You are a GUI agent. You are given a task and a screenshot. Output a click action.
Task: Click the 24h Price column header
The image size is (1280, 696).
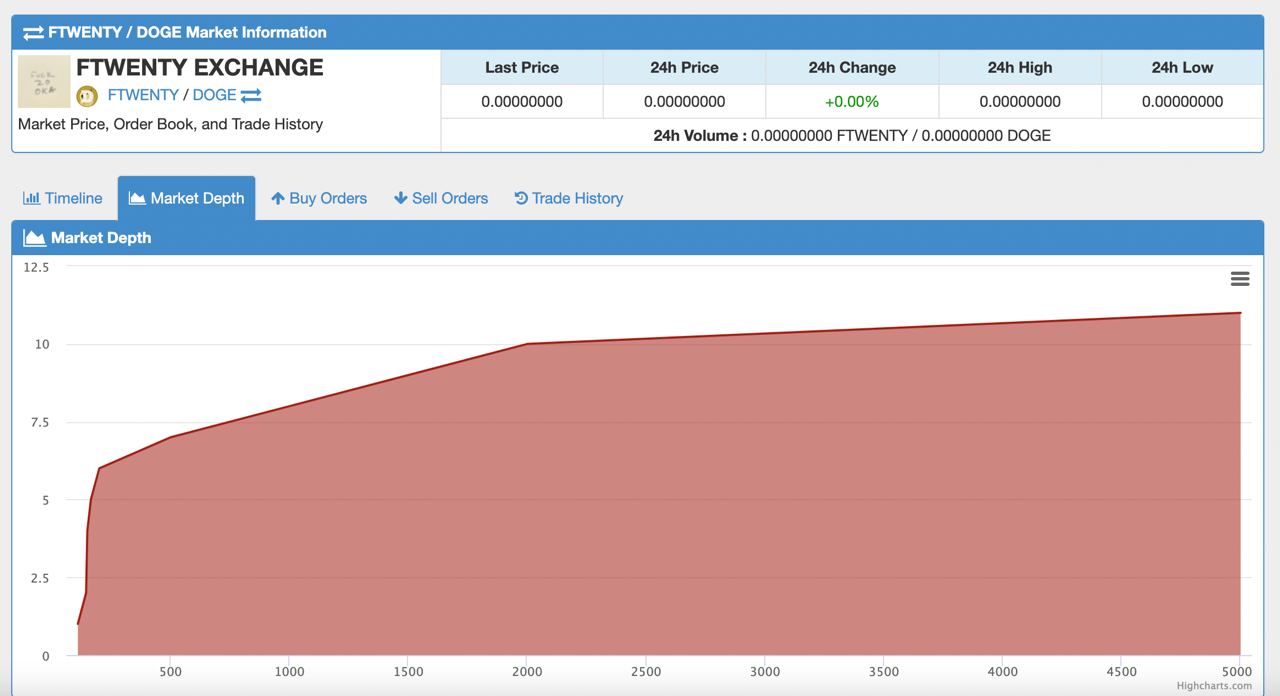685,68
